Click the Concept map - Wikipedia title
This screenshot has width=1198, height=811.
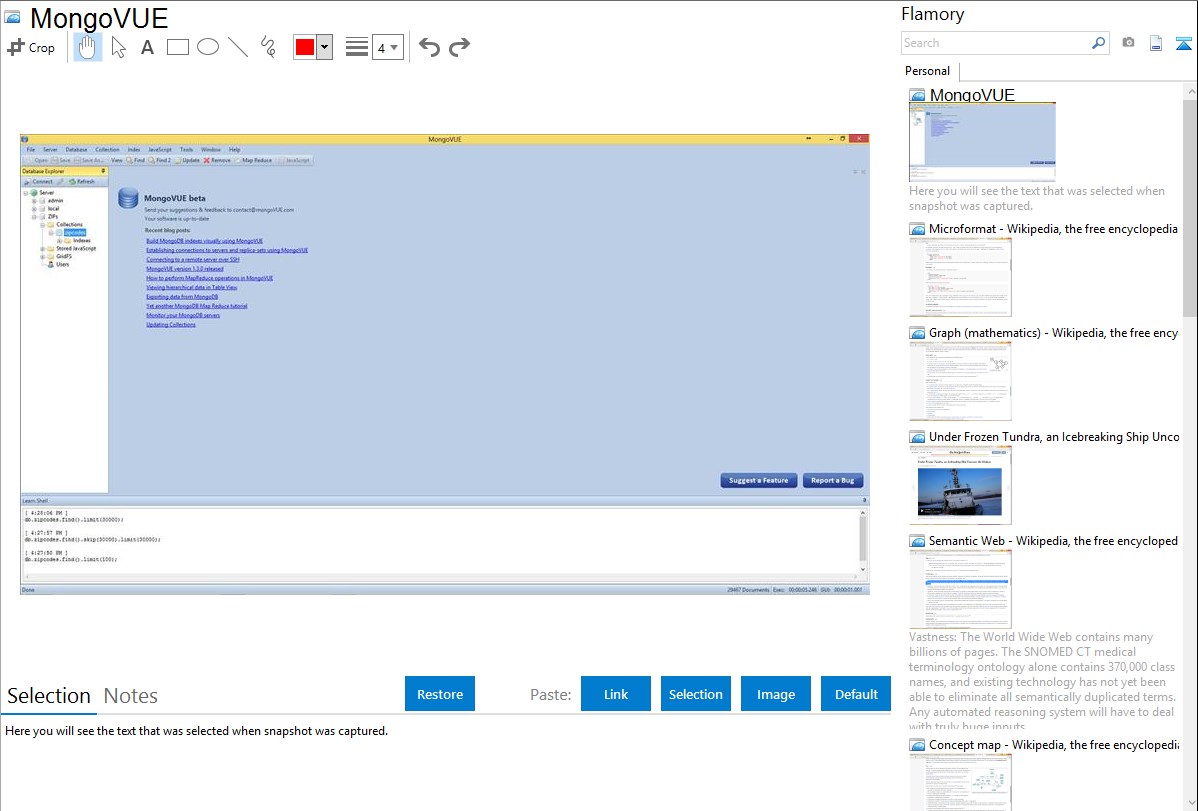pyautogui.click(x=1054, y=744)
